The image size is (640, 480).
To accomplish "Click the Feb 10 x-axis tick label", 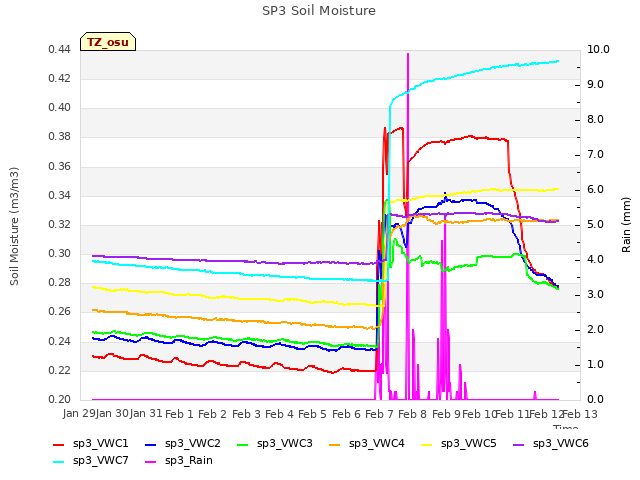I will [479, 415].
